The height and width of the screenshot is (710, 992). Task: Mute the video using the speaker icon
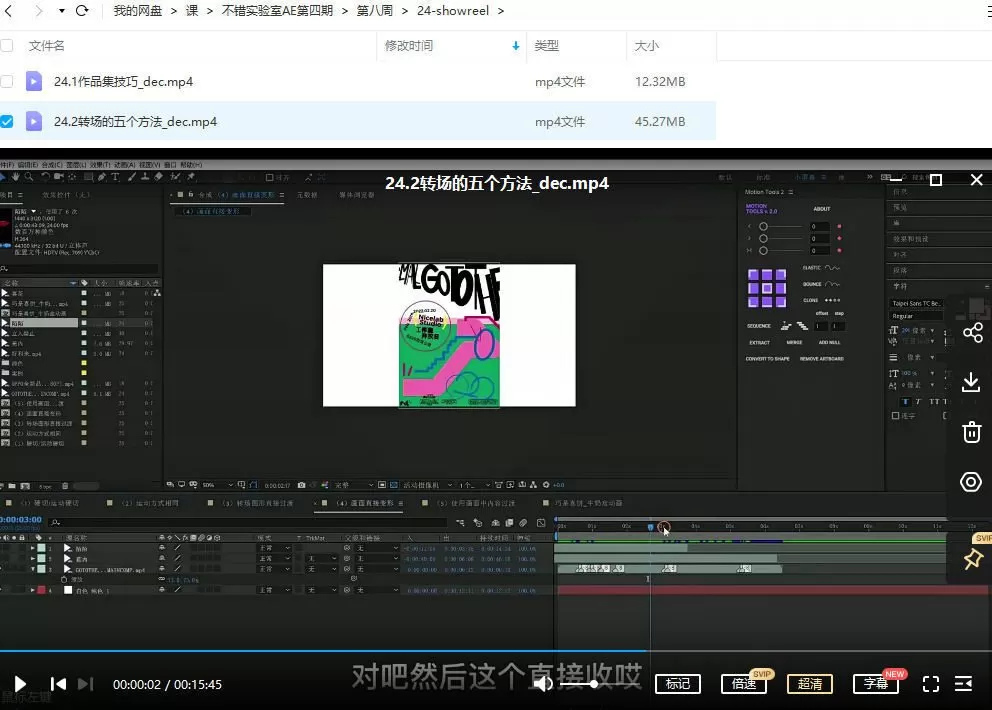pyautogui.click(x=543, y=684)
